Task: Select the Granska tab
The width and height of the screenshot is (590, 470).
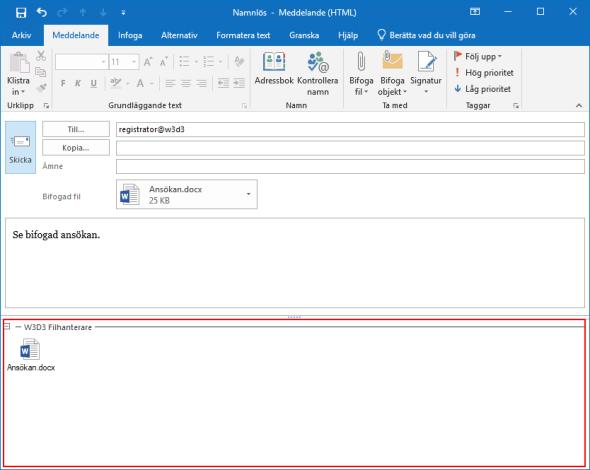Action: (304, 35)
